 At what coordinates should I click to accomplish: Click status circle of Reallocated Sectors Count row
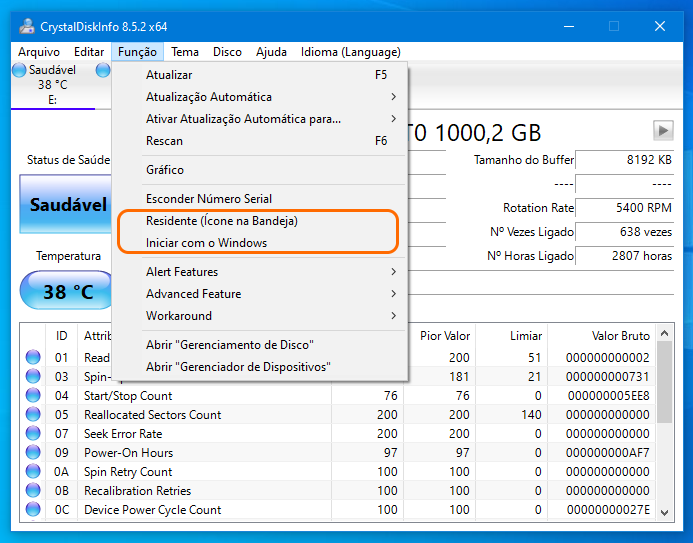point(33,414)
